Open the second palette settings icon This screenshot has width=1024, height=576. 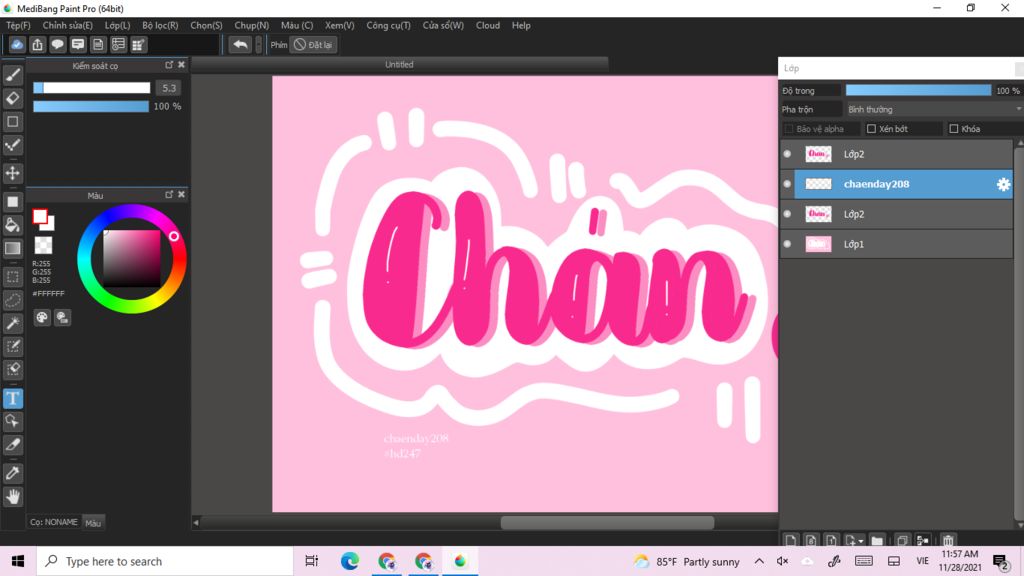(x=63, y=317)
